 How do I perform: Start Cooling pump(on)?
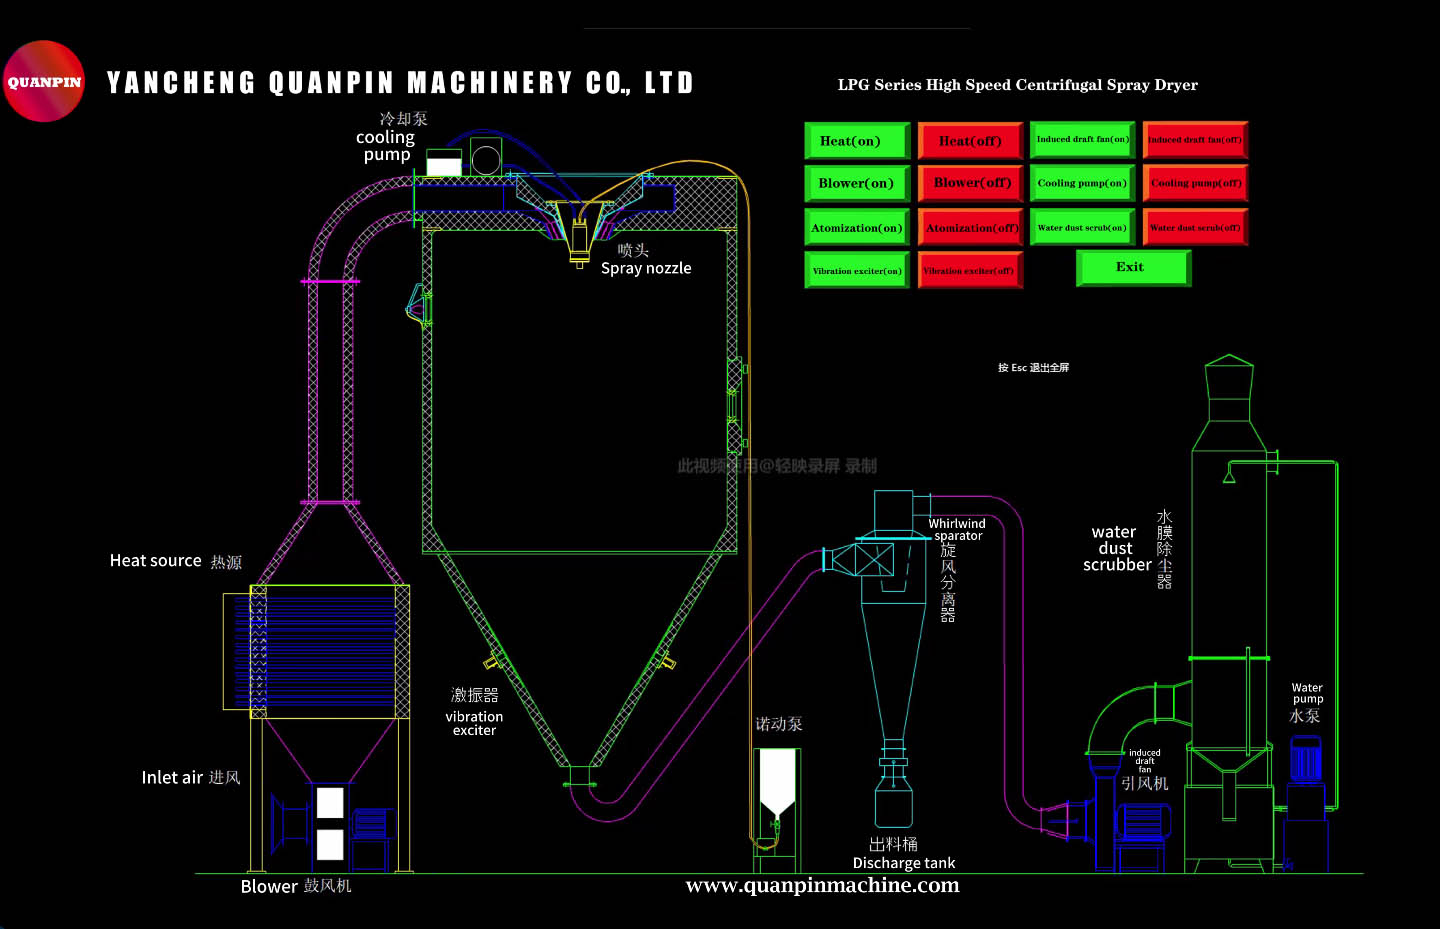coord(1083,183)
